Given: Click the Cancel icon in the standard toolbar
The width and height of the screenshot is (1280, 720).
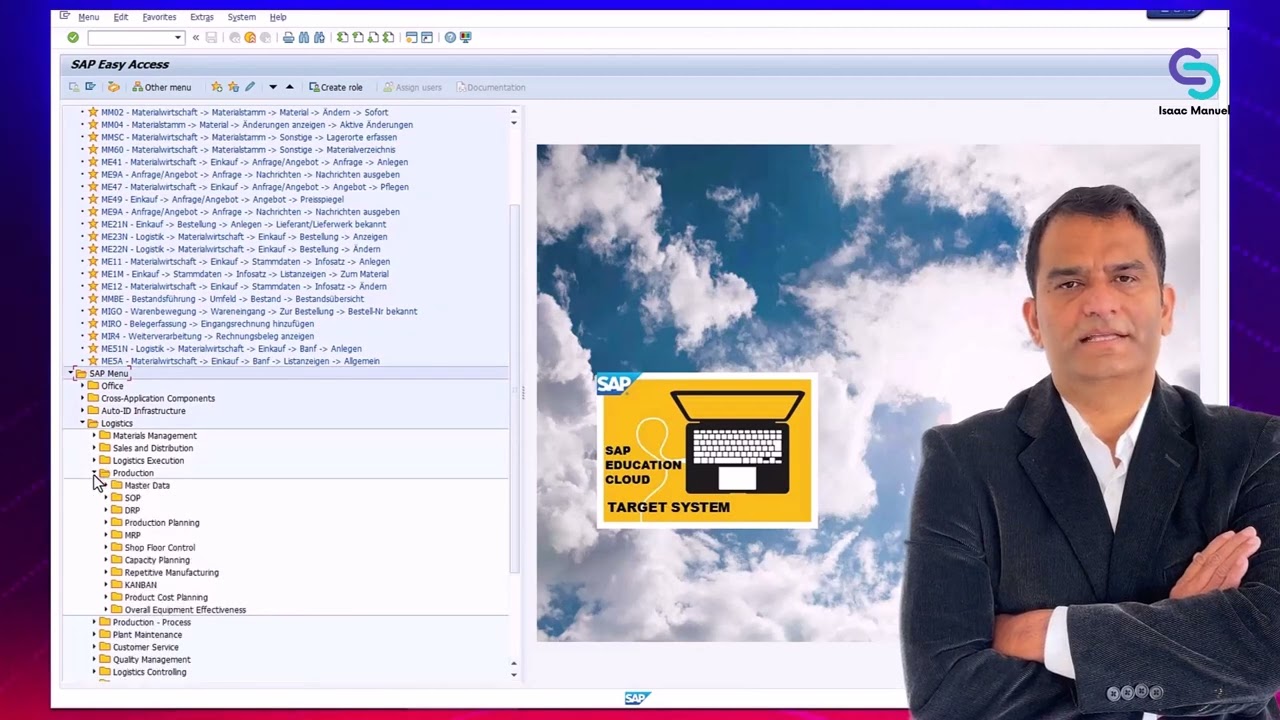Looking at the screenshot, I should coord(265,38).
